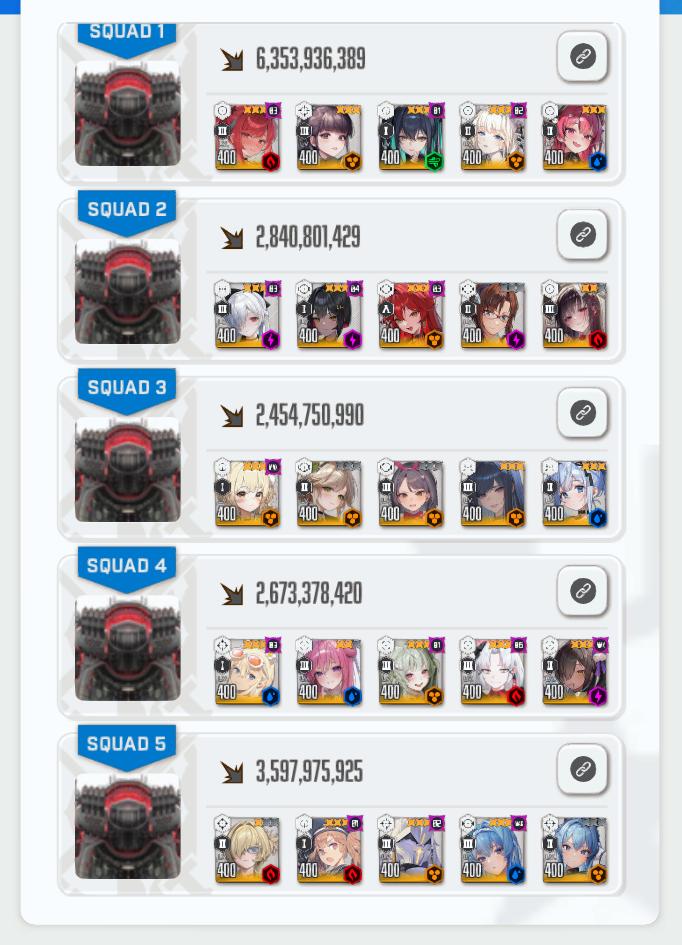Screen dimensions: 682x945
Task: Copy link for Squad 2
Action: click(582, 234)
